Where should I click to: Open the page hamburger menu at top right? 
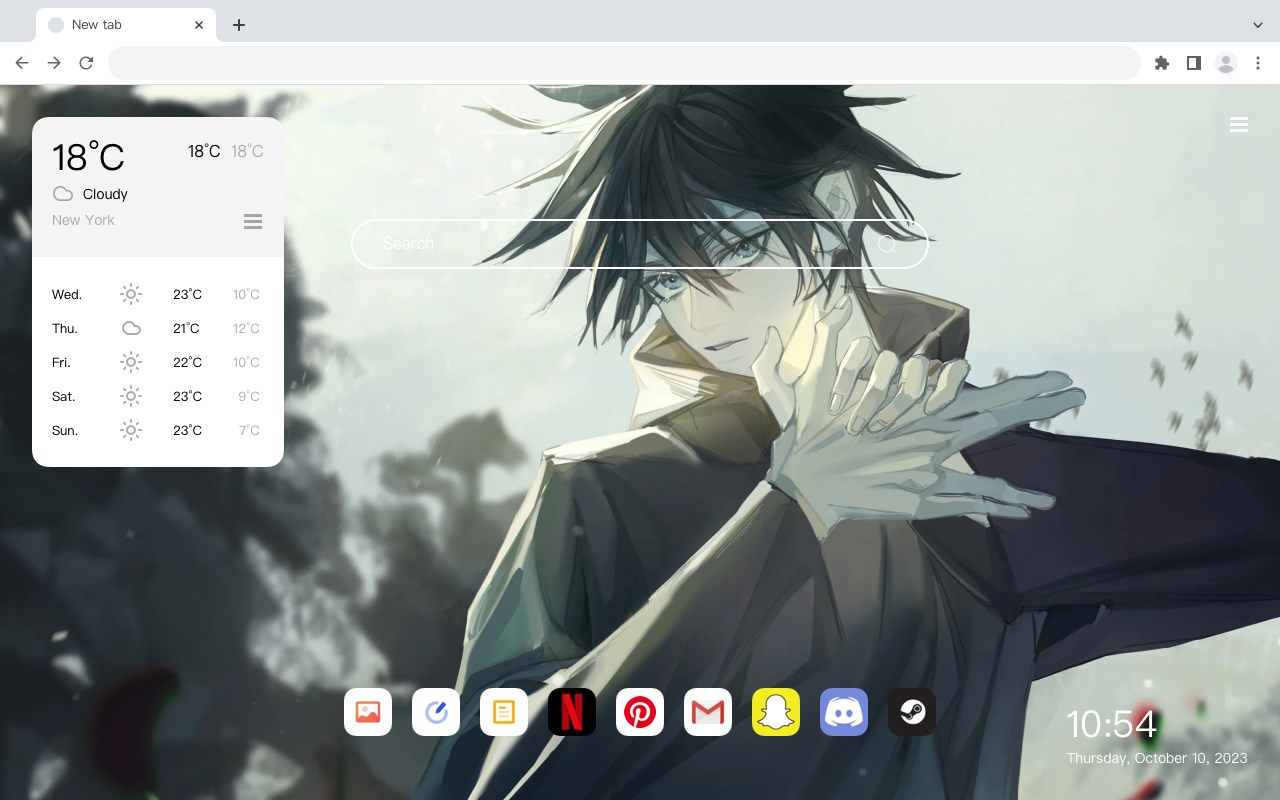[1239, 125]
